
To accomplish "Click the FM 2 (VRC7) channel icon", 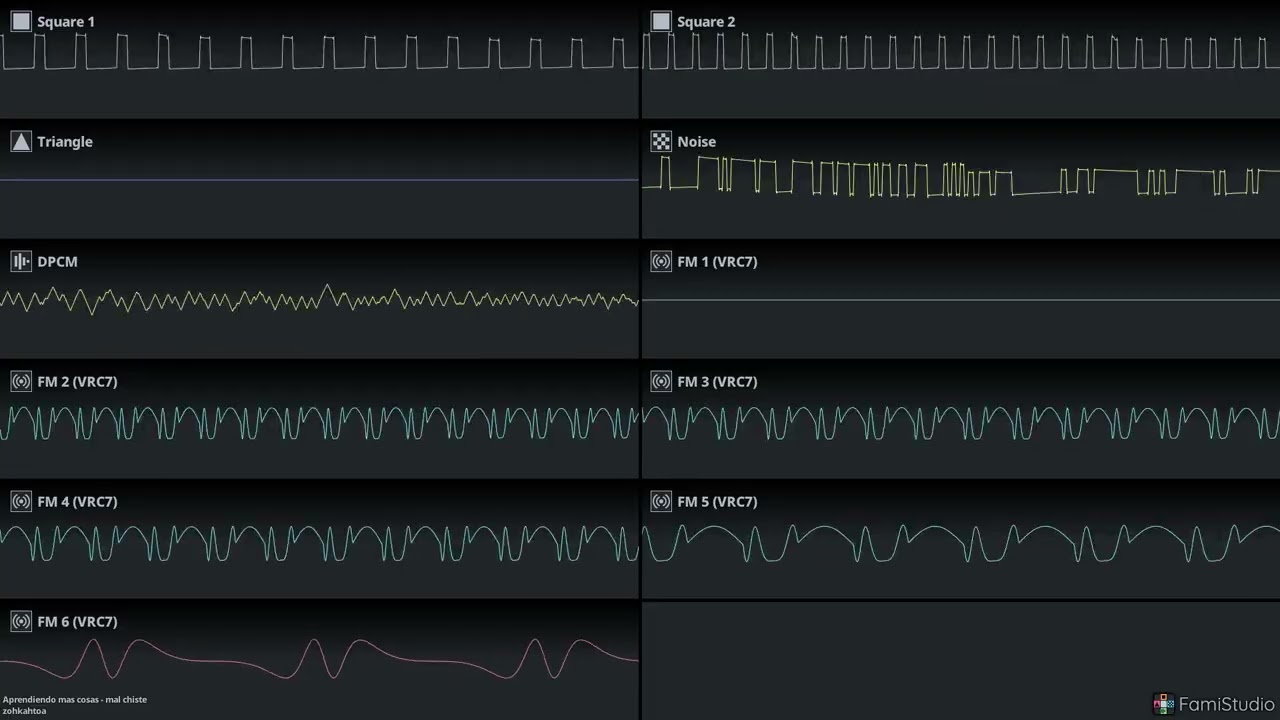I will (x=21, y=381).
